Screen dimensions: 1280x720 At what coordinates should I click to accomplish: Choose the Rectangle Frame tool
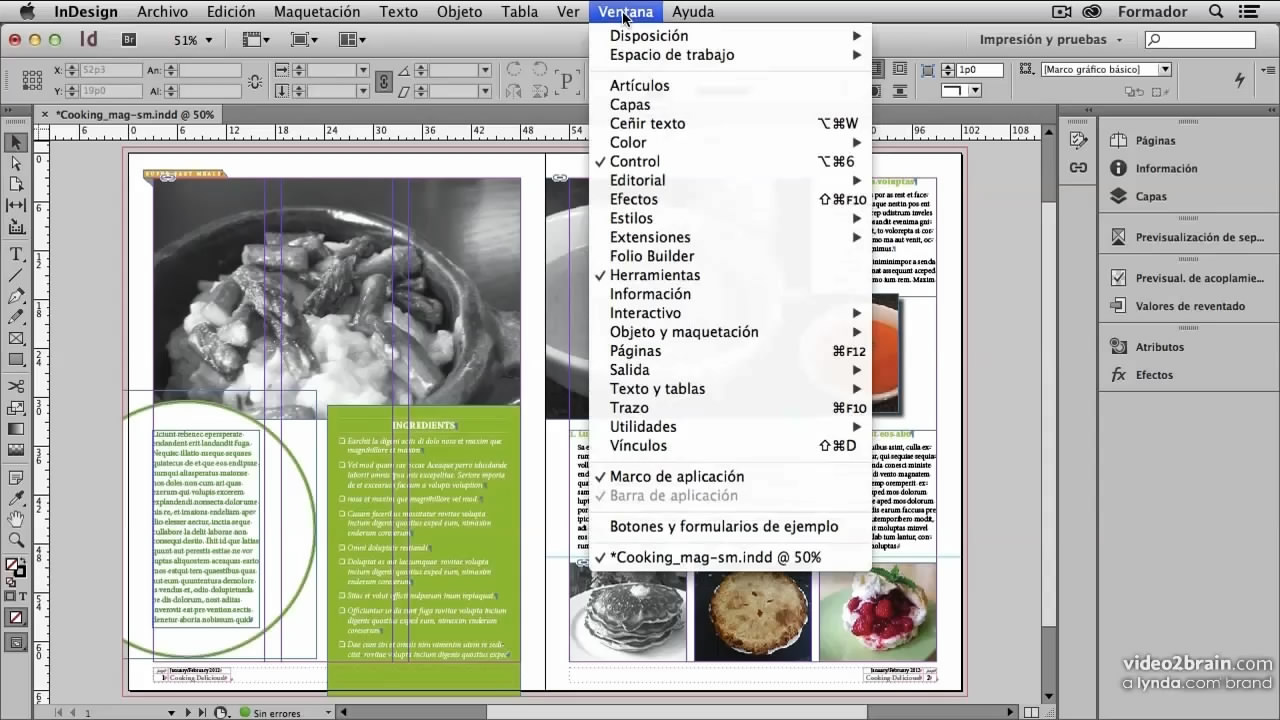click(16, 339)
